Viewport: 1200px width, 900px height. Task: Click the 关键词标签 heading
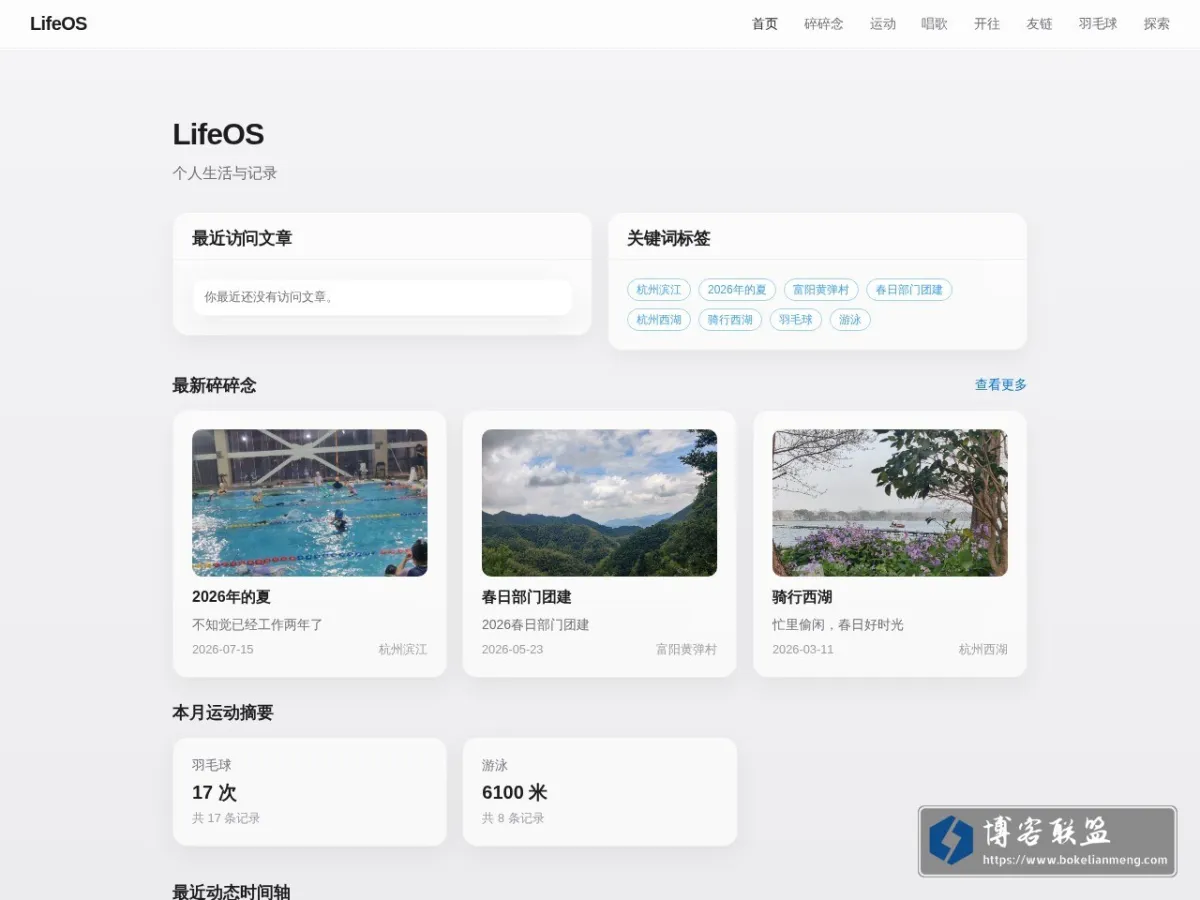coord(669,238)
